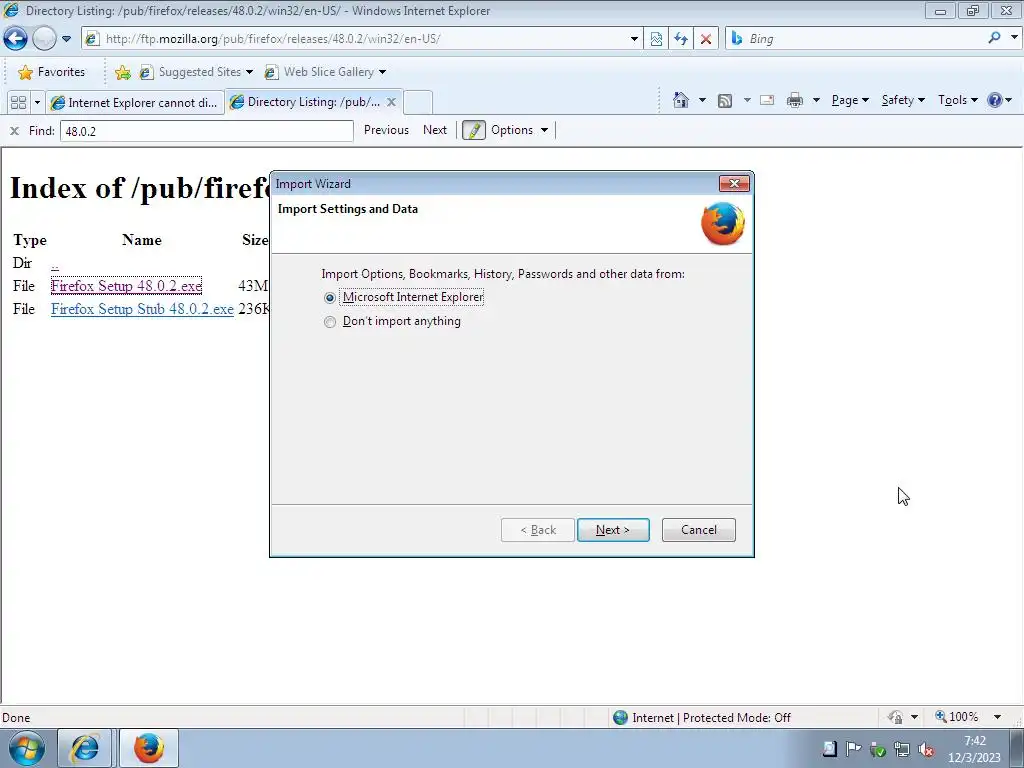Open parent directory '..' link
The image size is (1024, 768).
pos(55,263)
